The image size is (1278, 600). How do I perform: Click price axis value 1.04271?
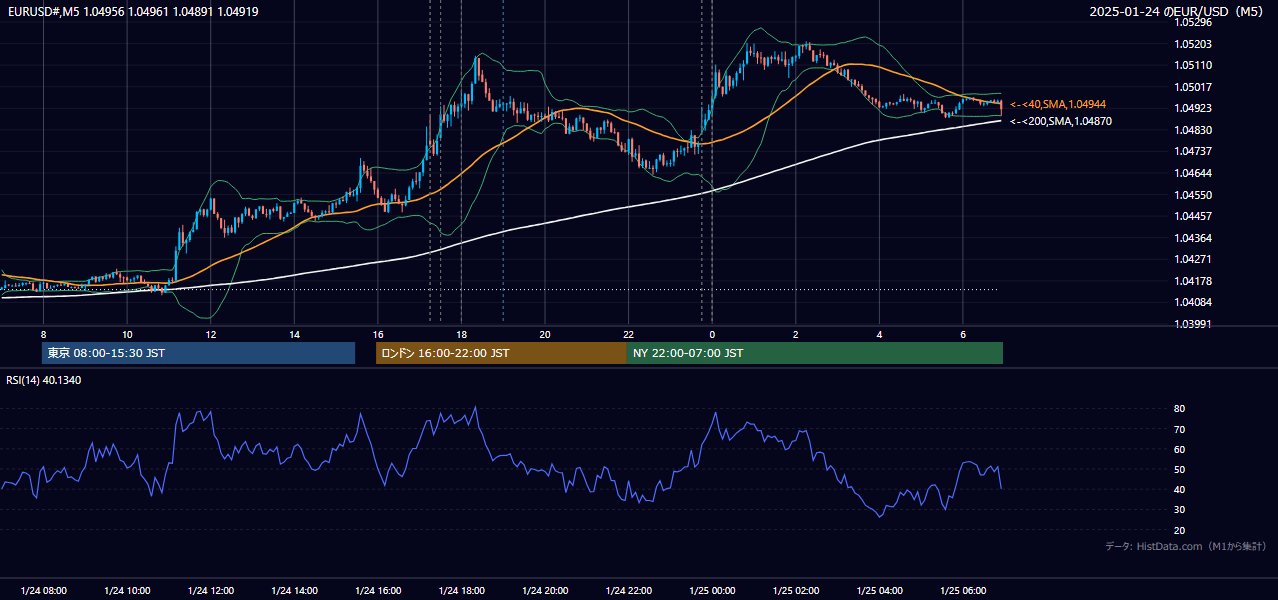point(1194,259)
